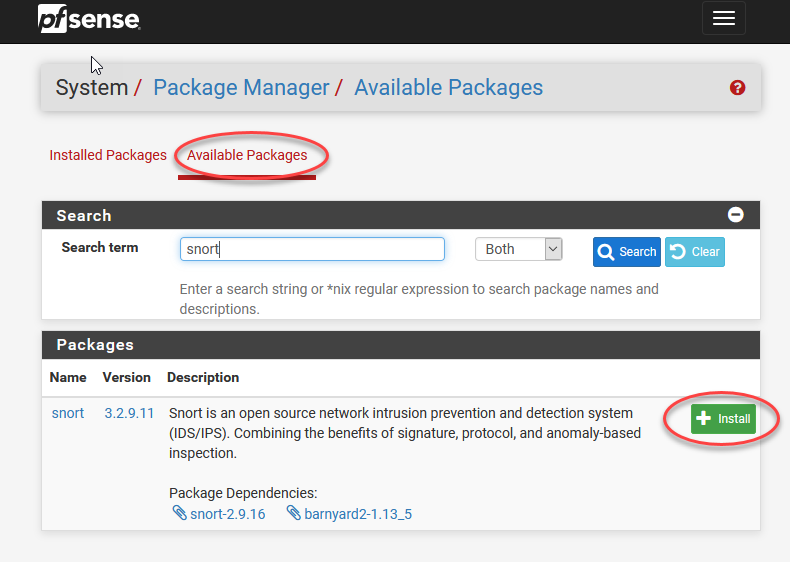Open the red help question mark icon
Image resolution: width=790 pixels, height=562 pixels.
pos(737,88)
